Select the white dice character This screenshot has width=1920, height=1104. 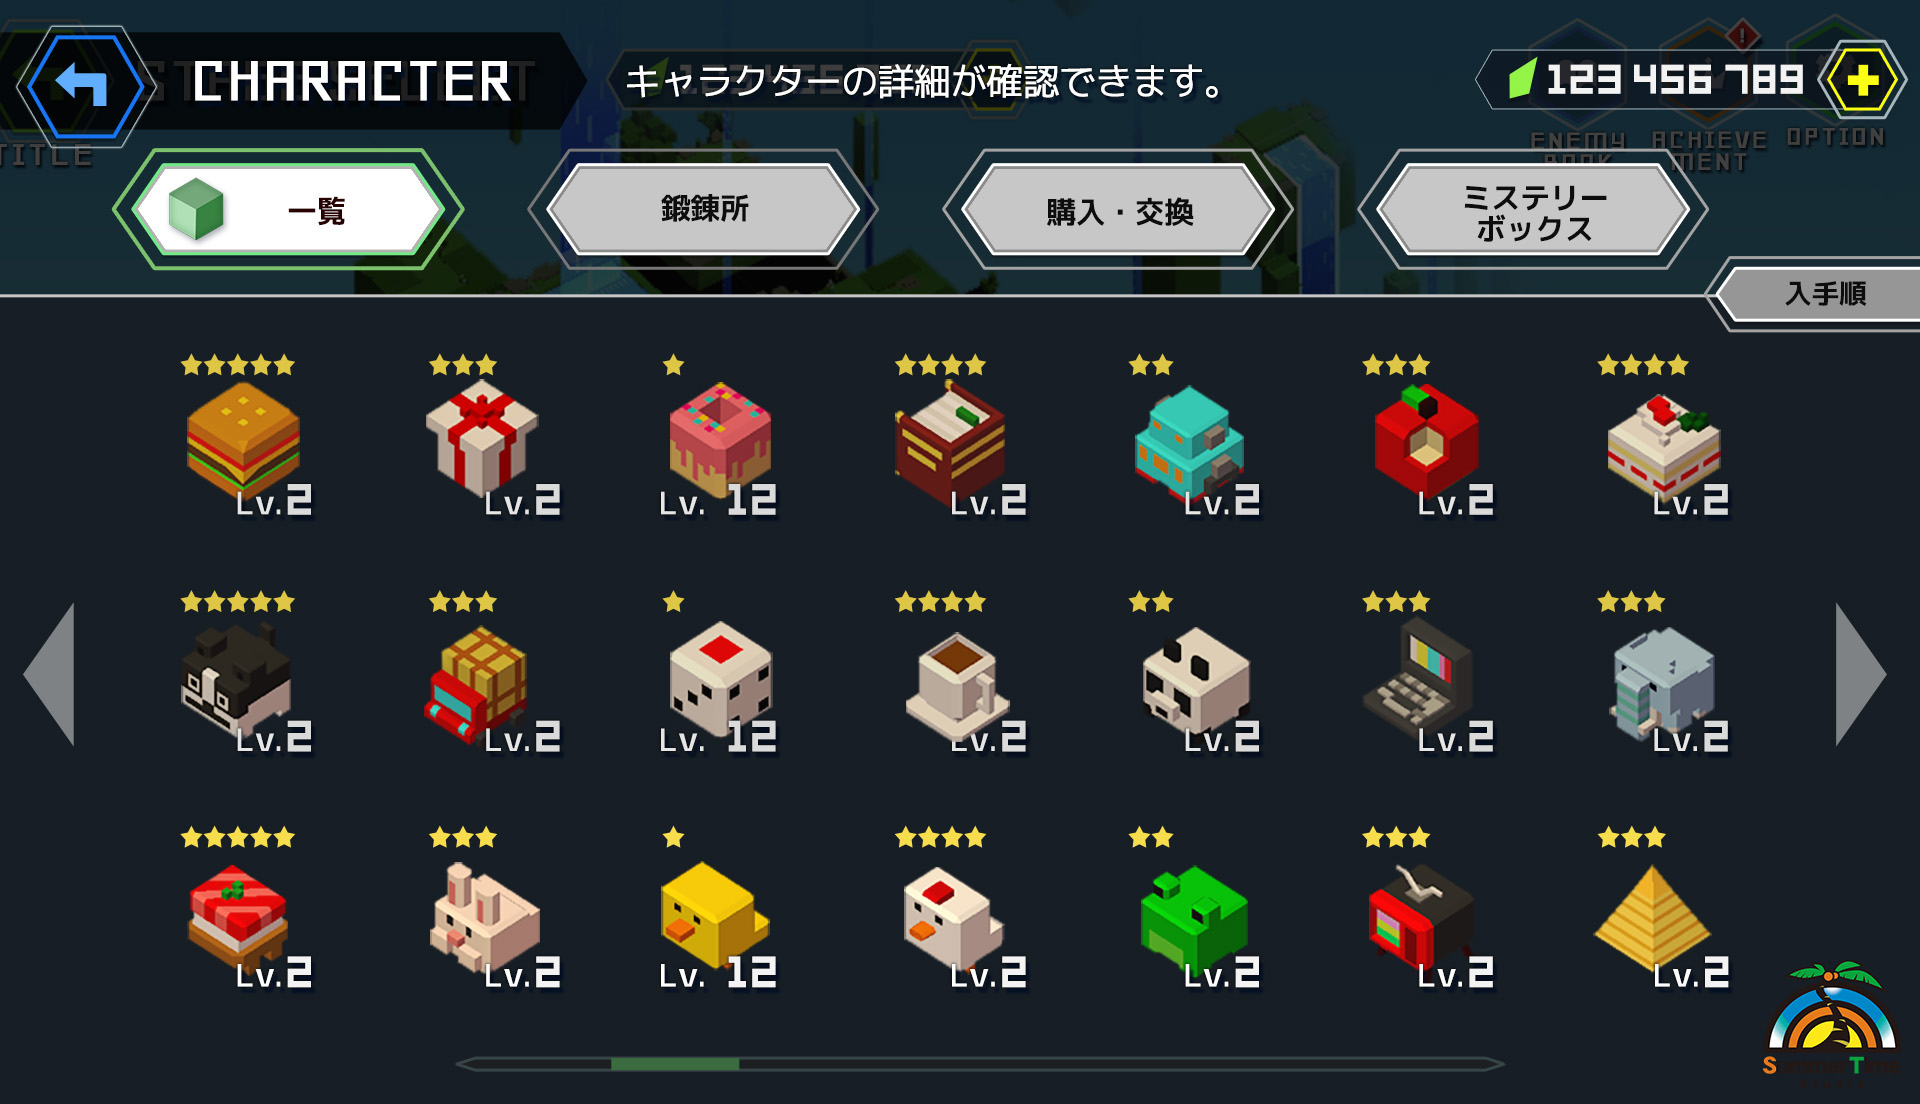(719, 678)
